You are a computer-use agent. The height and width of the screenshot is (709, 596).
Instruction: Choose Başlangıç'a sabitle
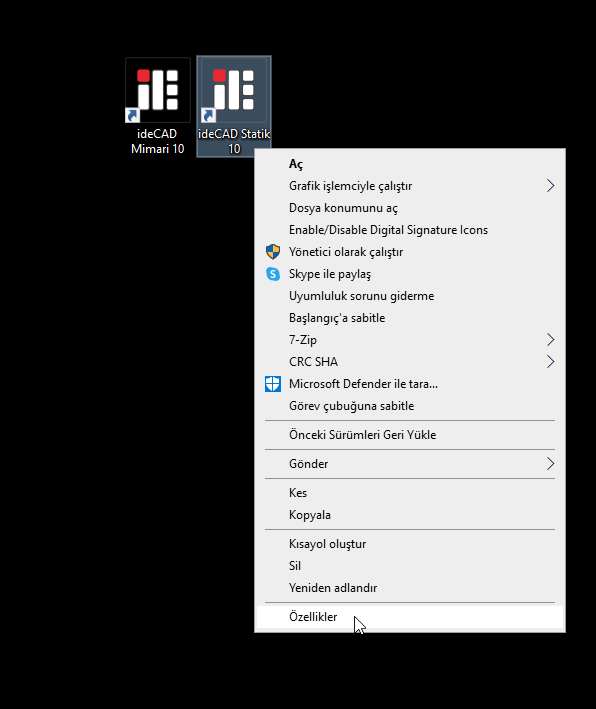point(410,318)
